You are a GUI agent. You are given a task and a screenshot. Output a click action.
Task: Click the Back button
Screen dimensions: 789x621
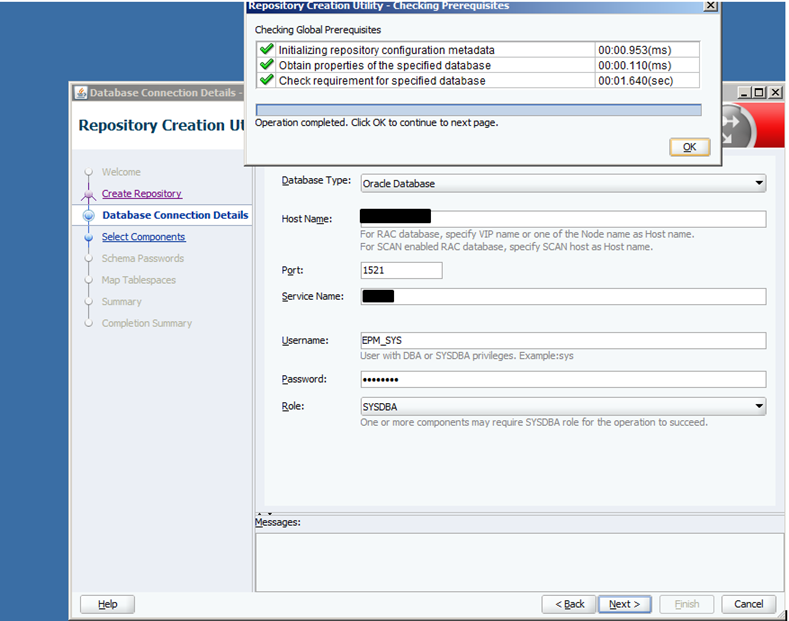click(x=568, y=604)
